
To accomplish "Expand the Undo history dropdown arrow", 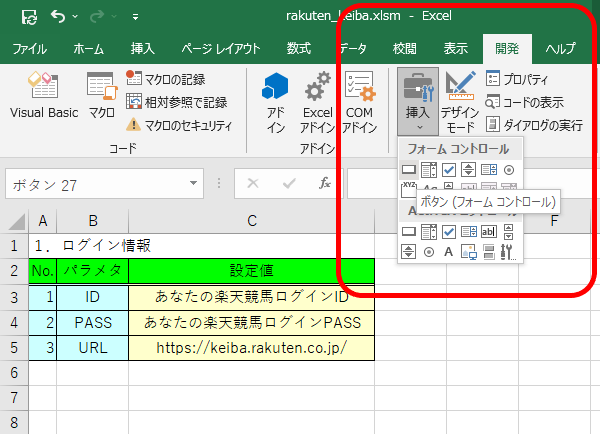I will [x=75, y=16].
